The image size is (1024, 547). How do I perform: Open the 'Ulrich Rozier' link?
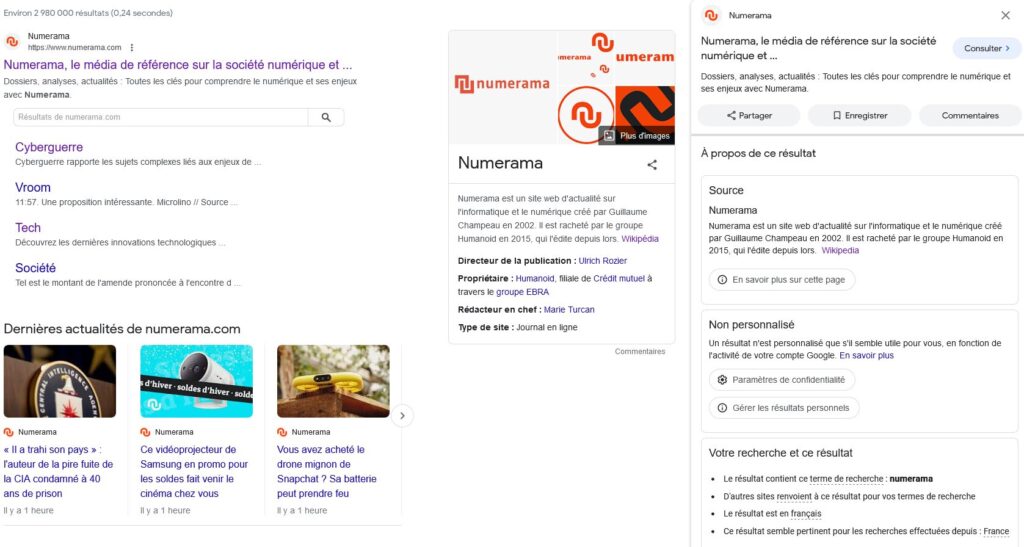(602, 260)
